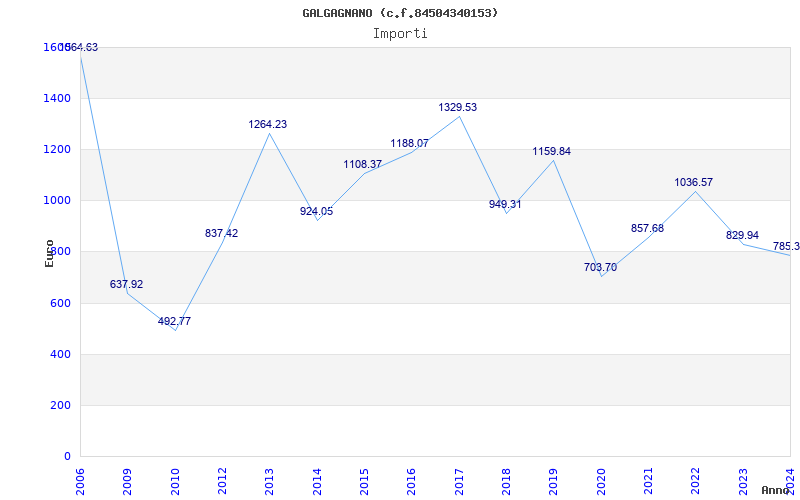Click the x-axis year 2010

coord(175,482)
